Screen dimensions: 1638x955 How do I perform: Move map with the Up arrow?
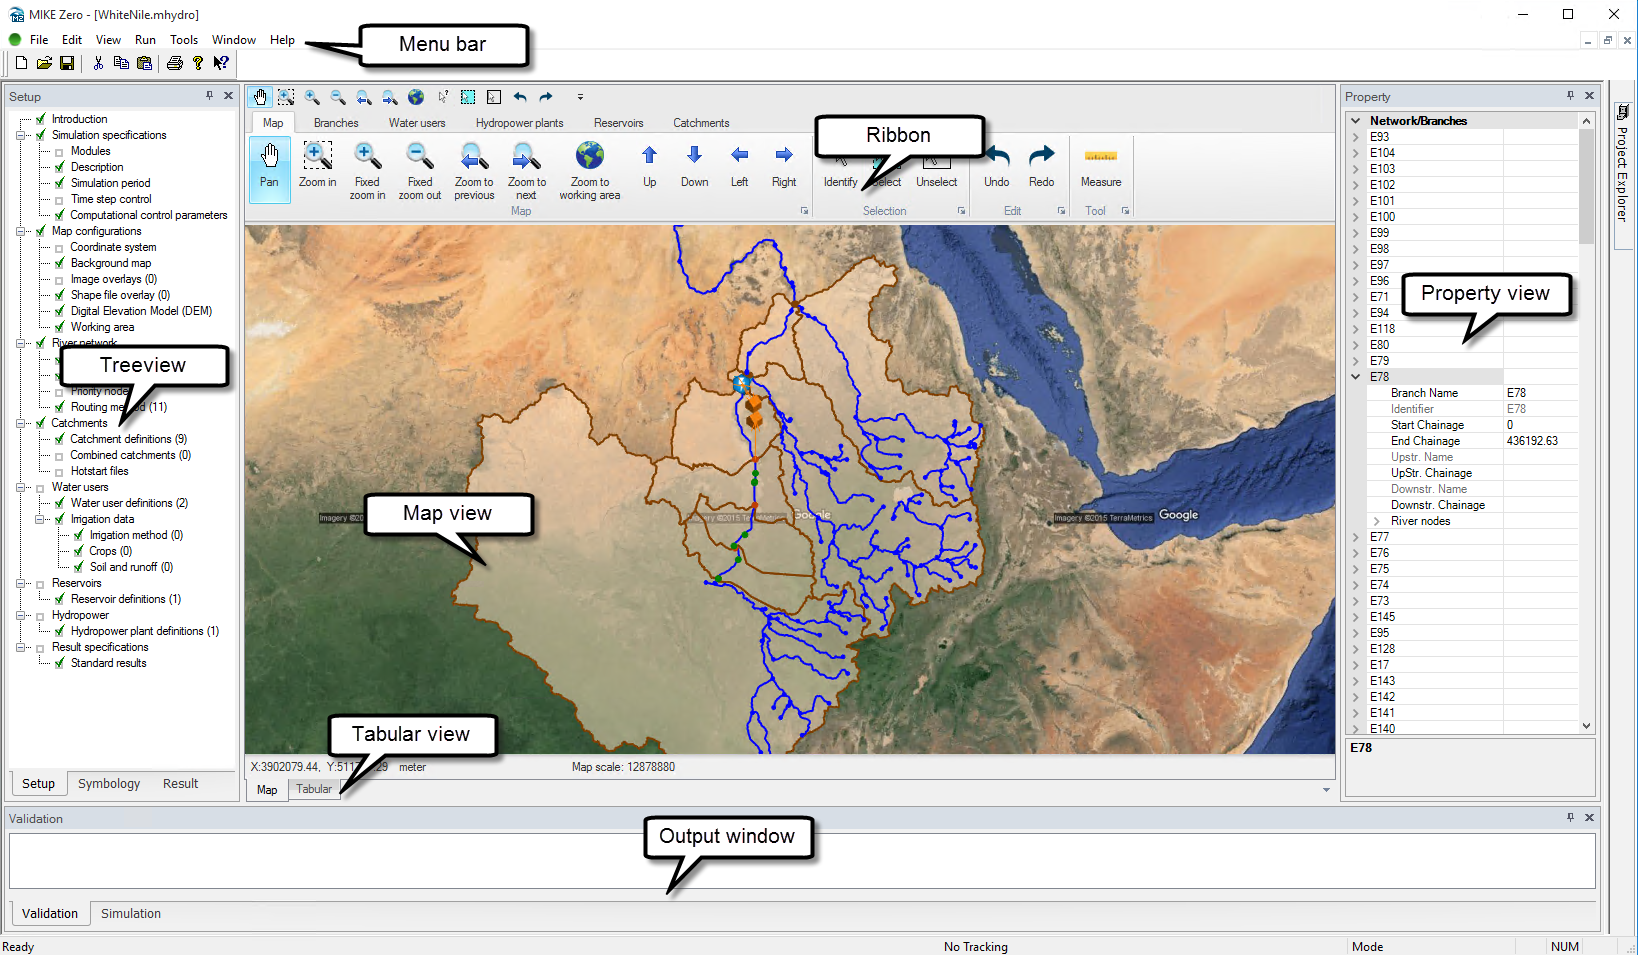click(650, 166)
